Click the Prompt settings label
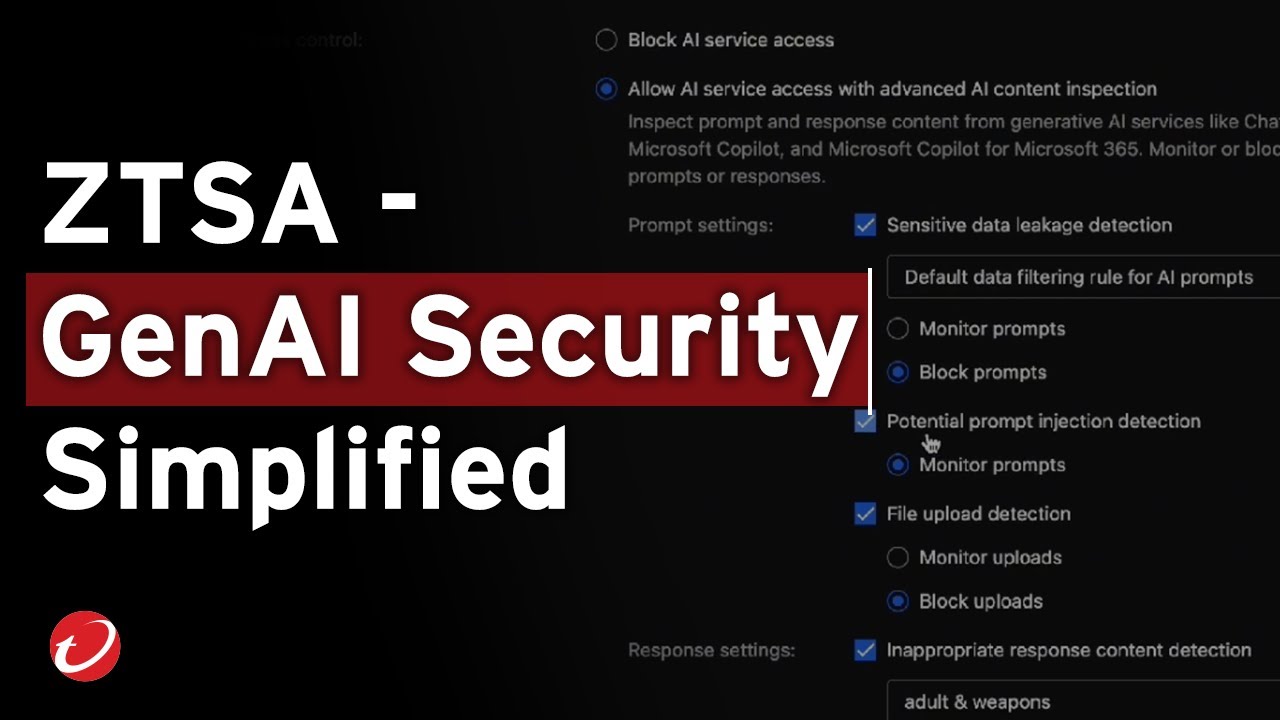The width and height of the screenshot is (1280, 720). click(x=700, y=226)
